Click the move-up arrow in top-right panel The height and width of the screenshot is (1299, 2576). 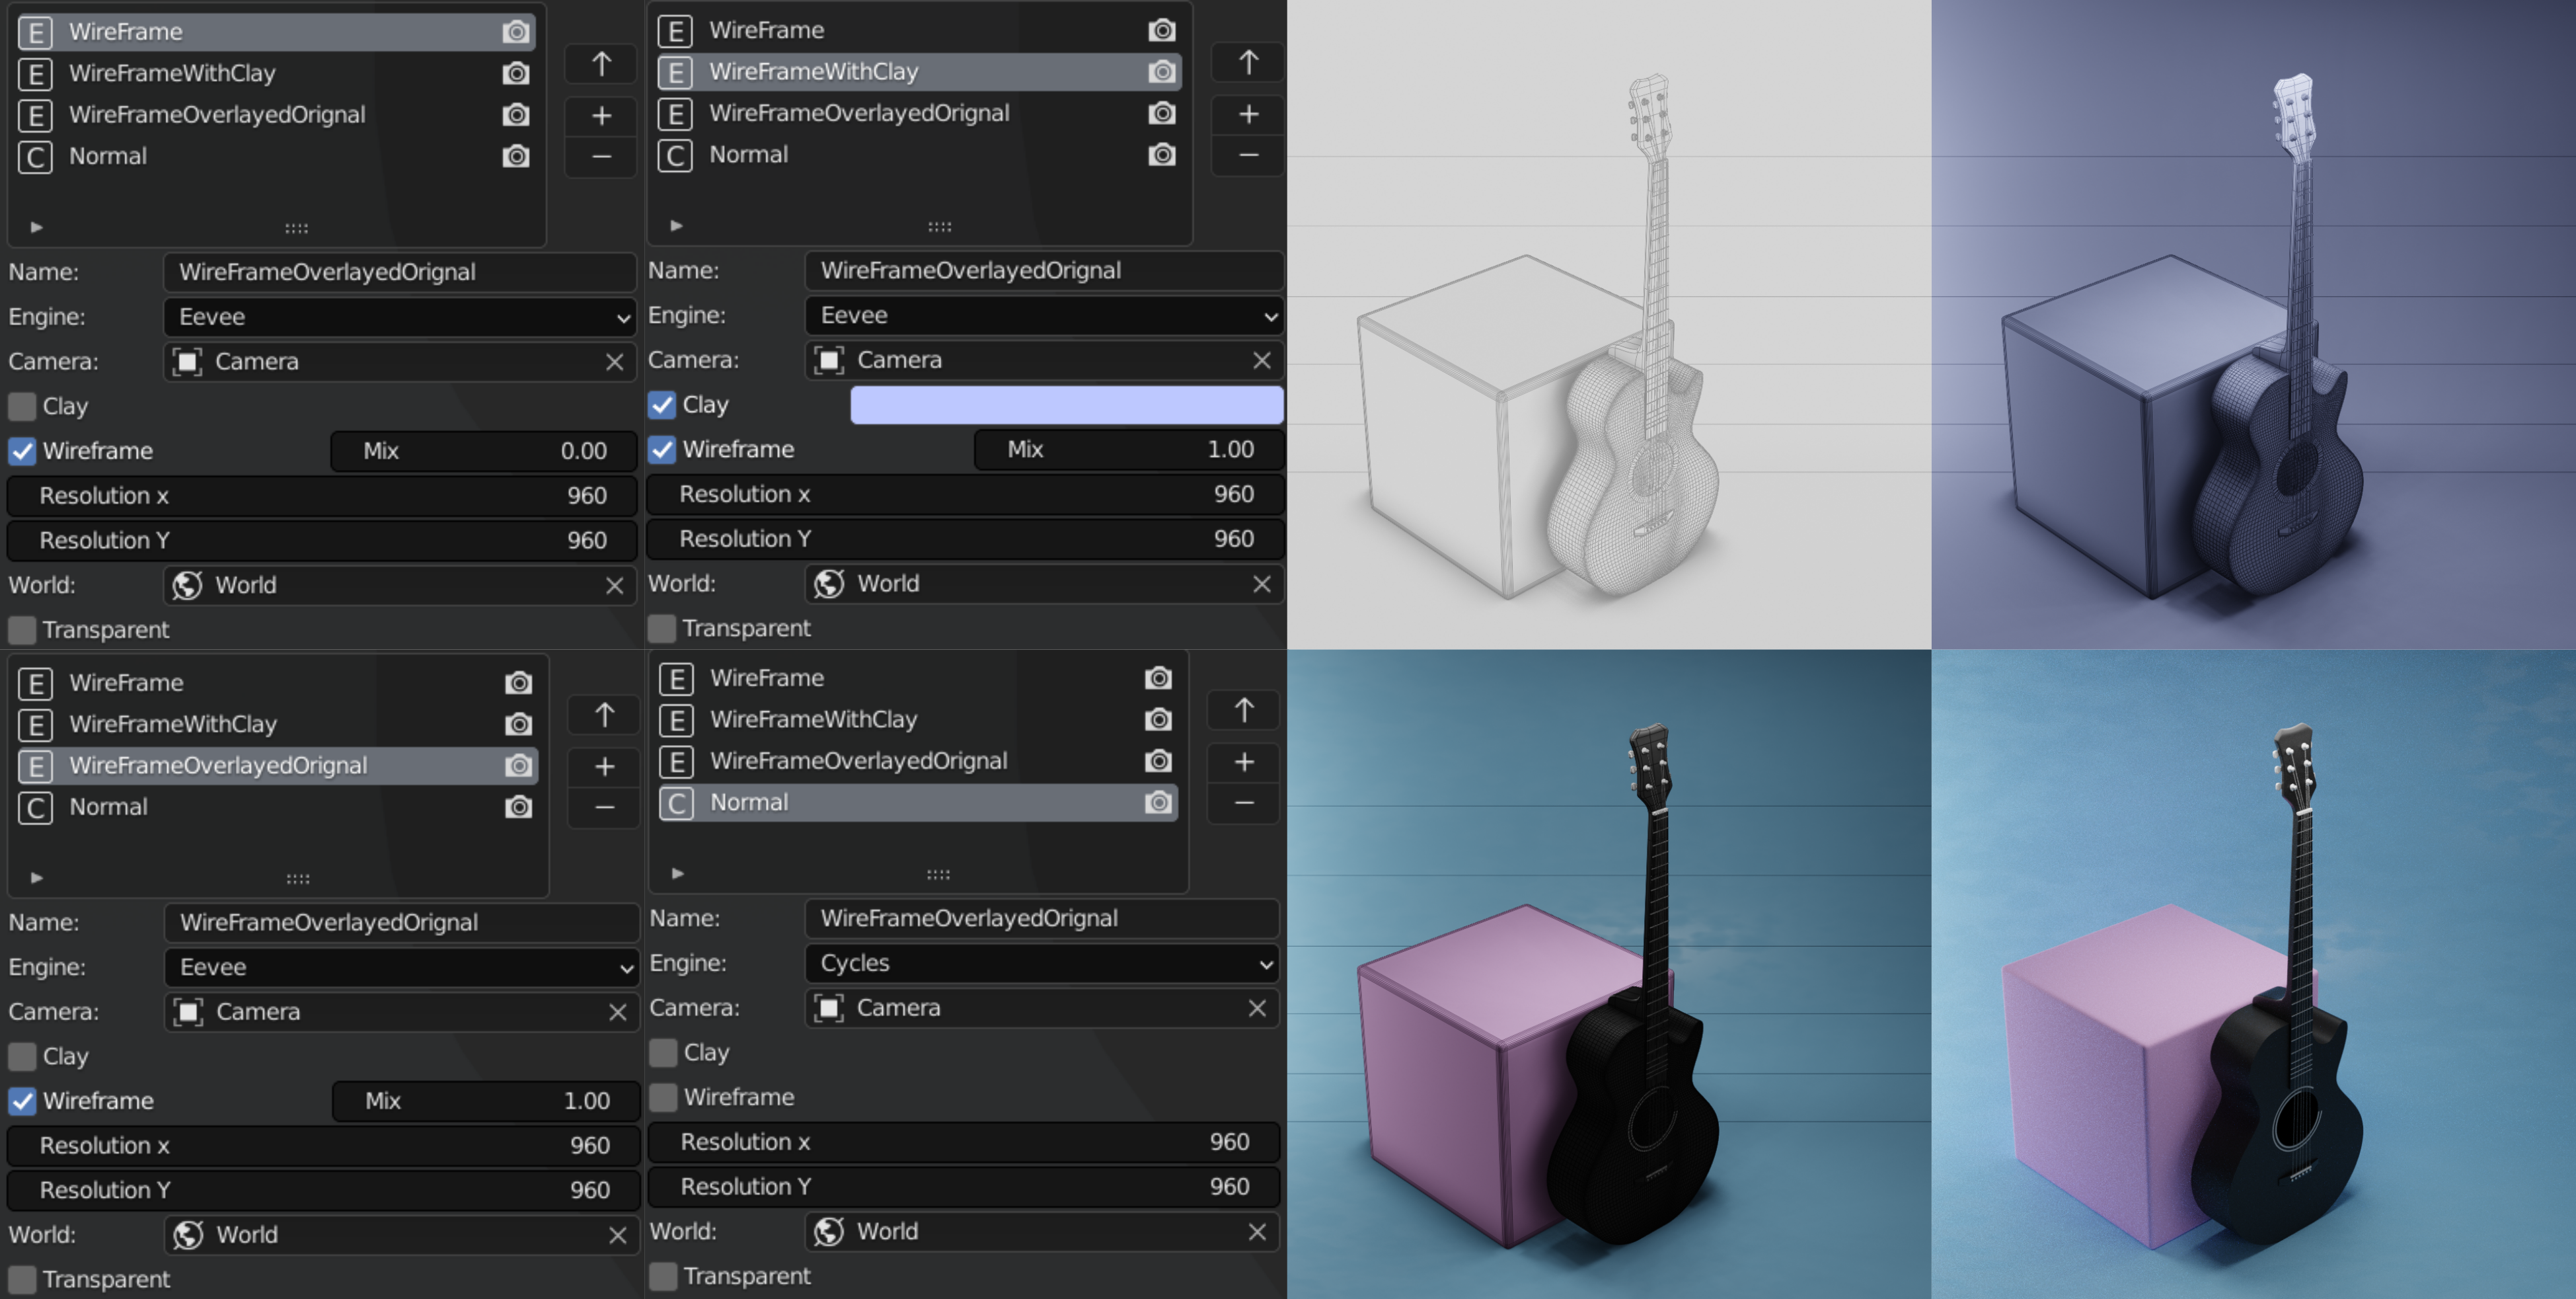[x=1248, y=62]
